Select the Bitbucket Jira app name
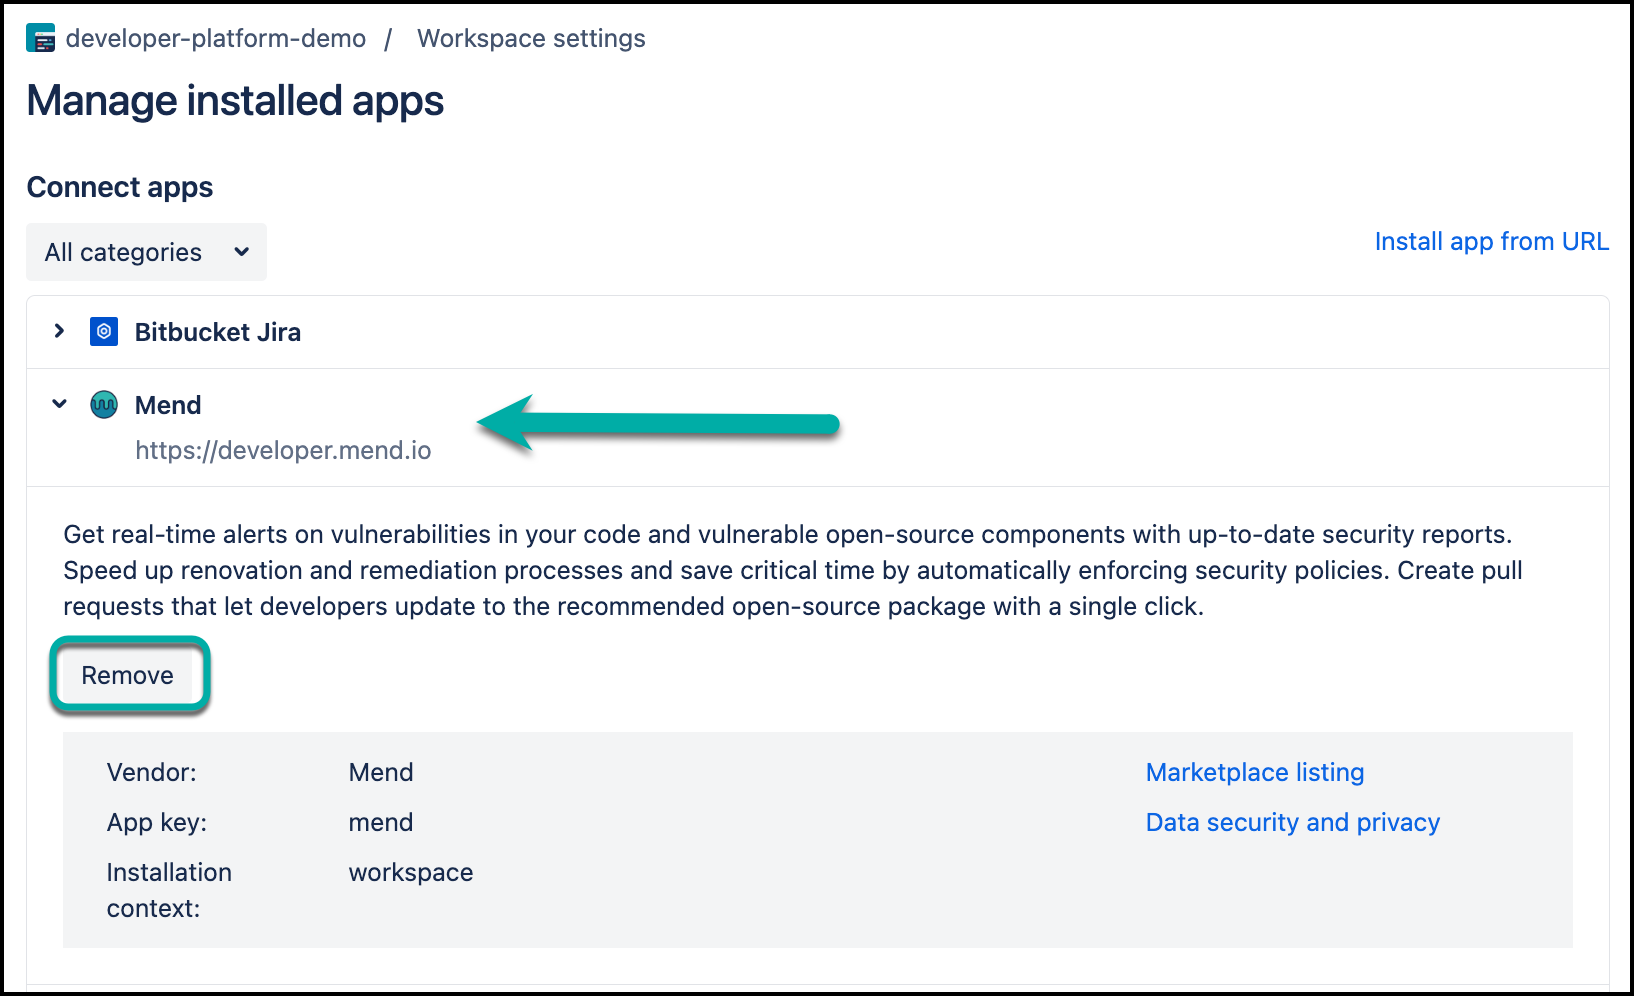Image resolution: width=1634 pixels, height=996 pixels. [x=217, y=332]
